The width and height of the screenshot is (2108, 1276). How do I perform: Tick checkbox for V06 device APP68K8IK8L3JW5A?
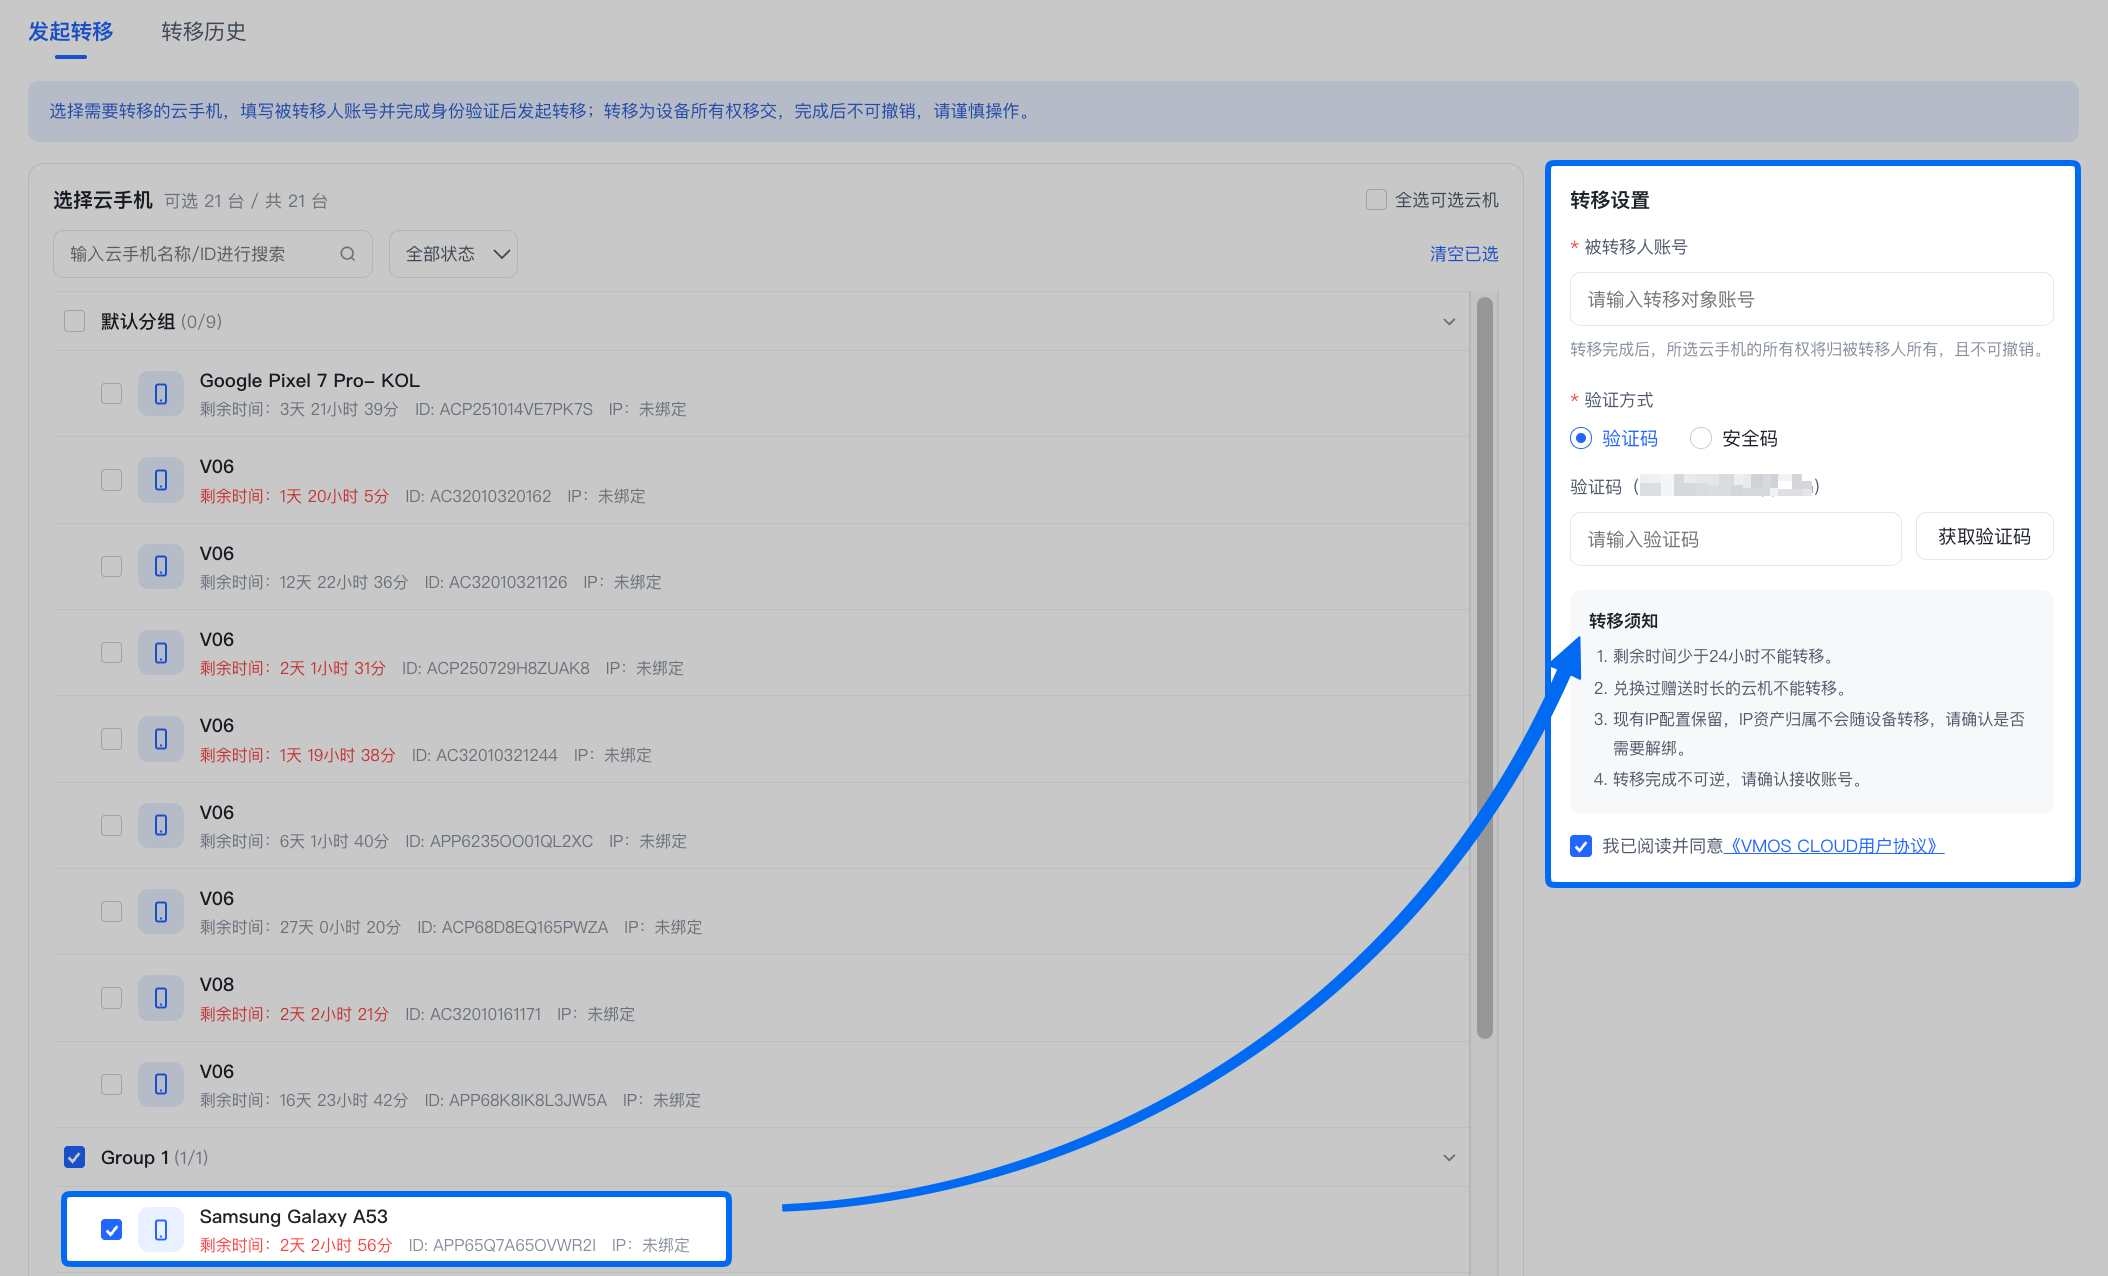[x=112, y=1085]
